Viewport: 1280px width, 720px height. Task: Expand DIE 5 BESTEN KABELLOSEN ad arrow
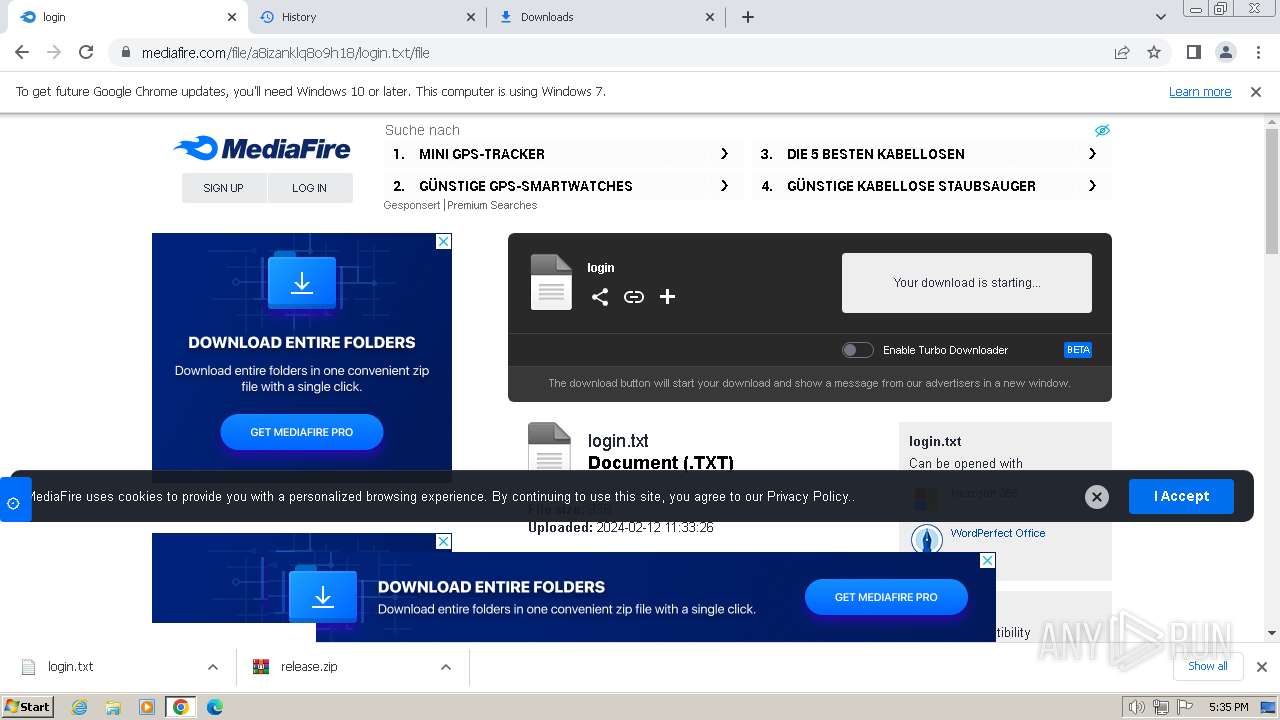[x=1092, y=154]
